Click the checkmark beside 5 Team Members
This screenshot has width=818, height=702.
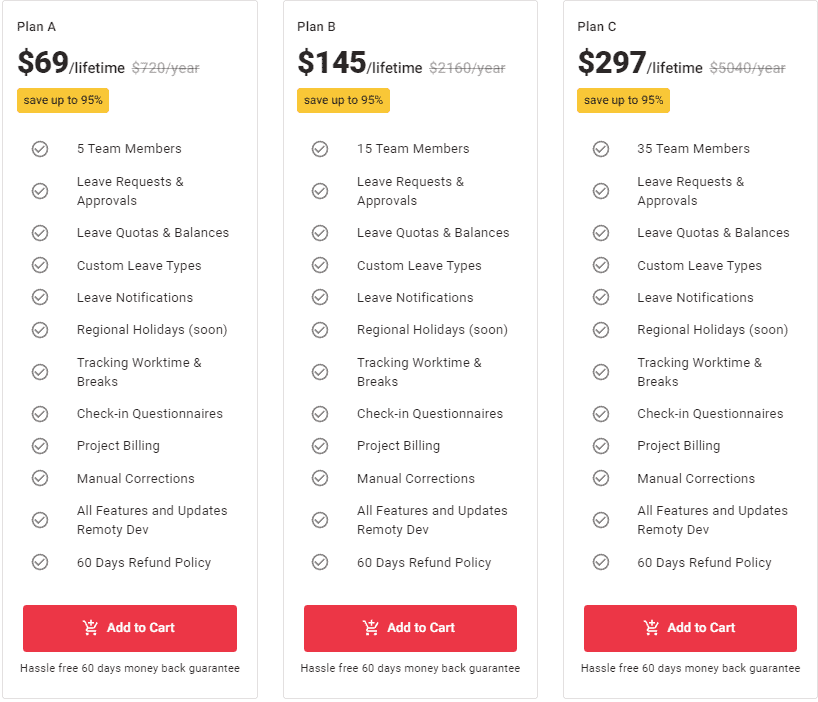40,148
